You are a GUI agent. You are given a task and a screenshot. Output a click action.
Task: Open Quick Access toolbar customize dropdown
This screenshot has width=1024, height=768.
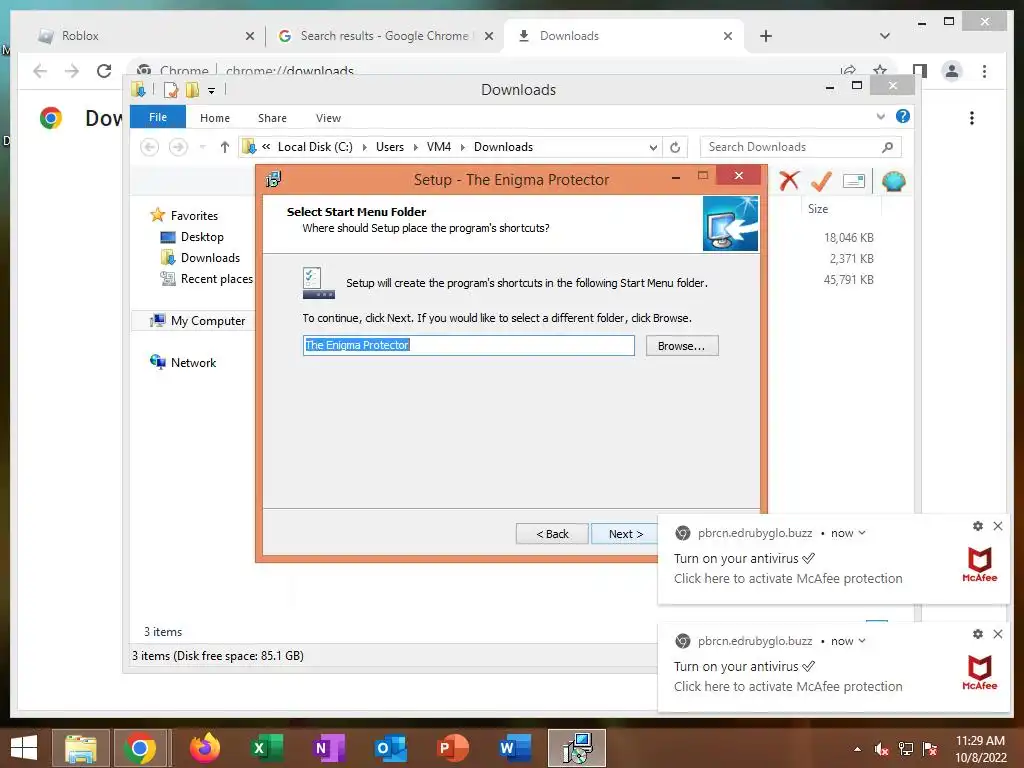[x=212, y=91]
